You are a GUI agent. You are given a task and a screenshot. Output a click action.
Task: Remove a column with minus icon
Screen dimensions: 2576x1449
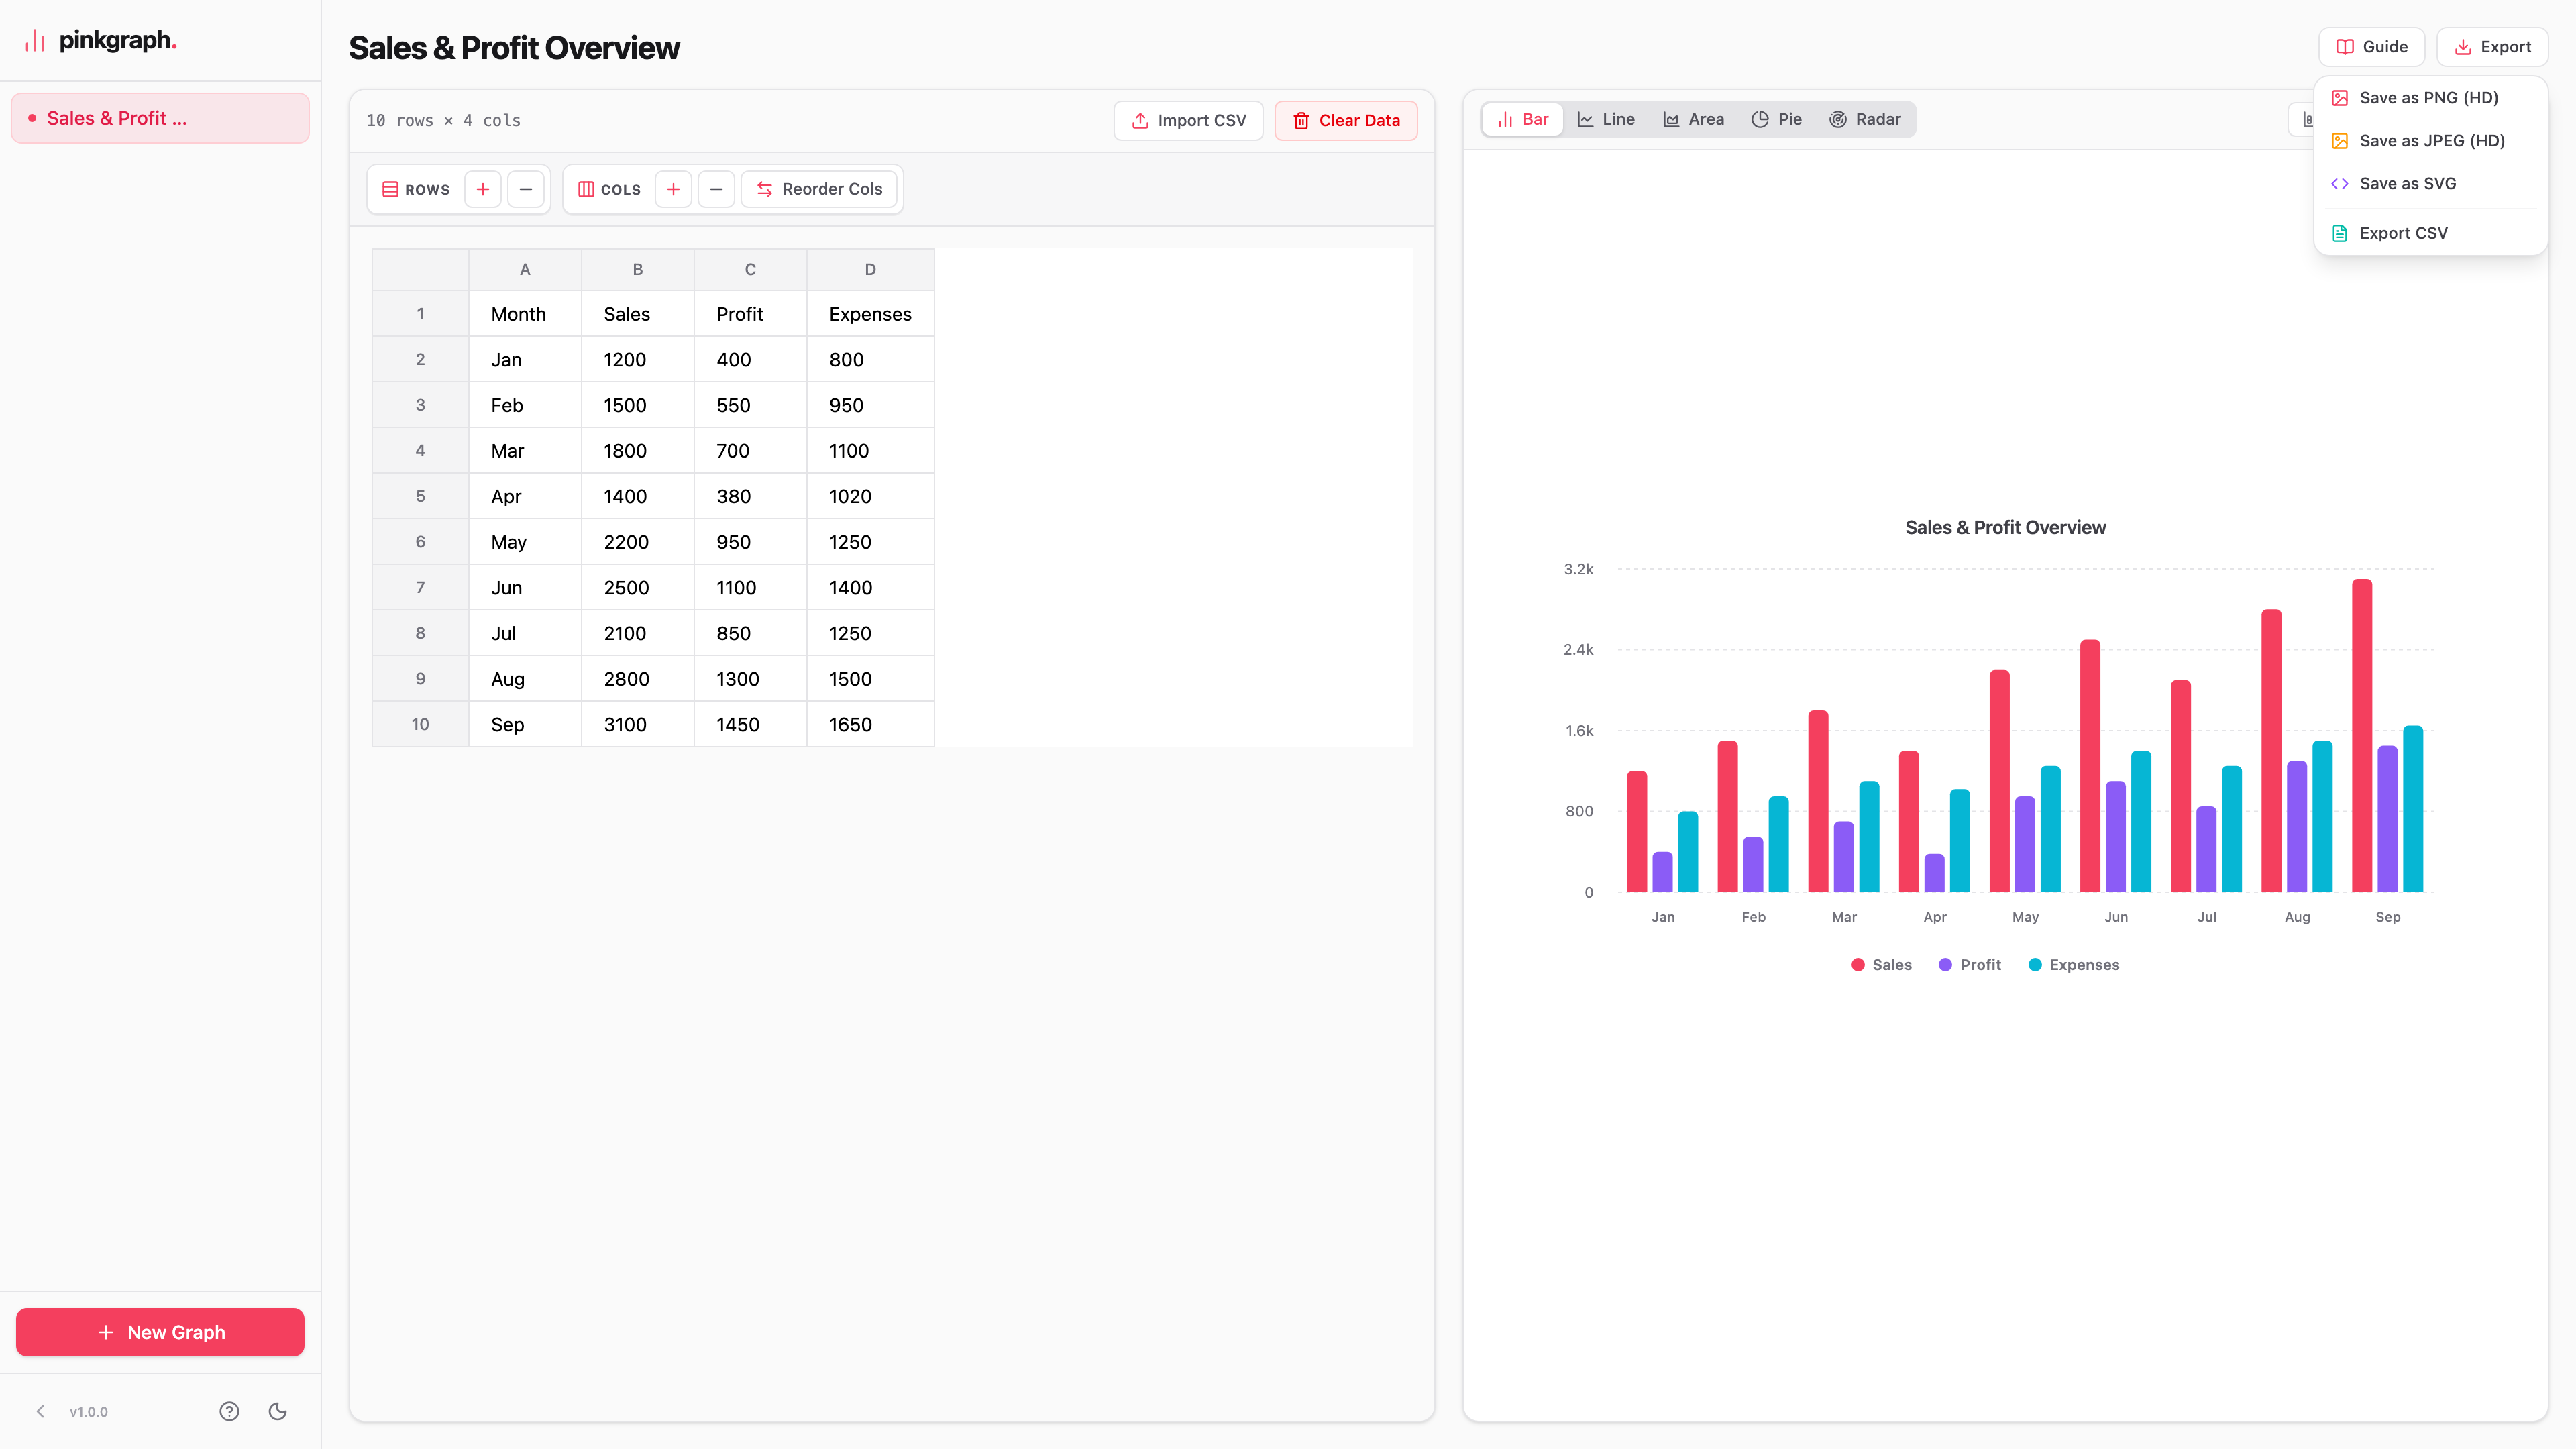click(716, 189)
